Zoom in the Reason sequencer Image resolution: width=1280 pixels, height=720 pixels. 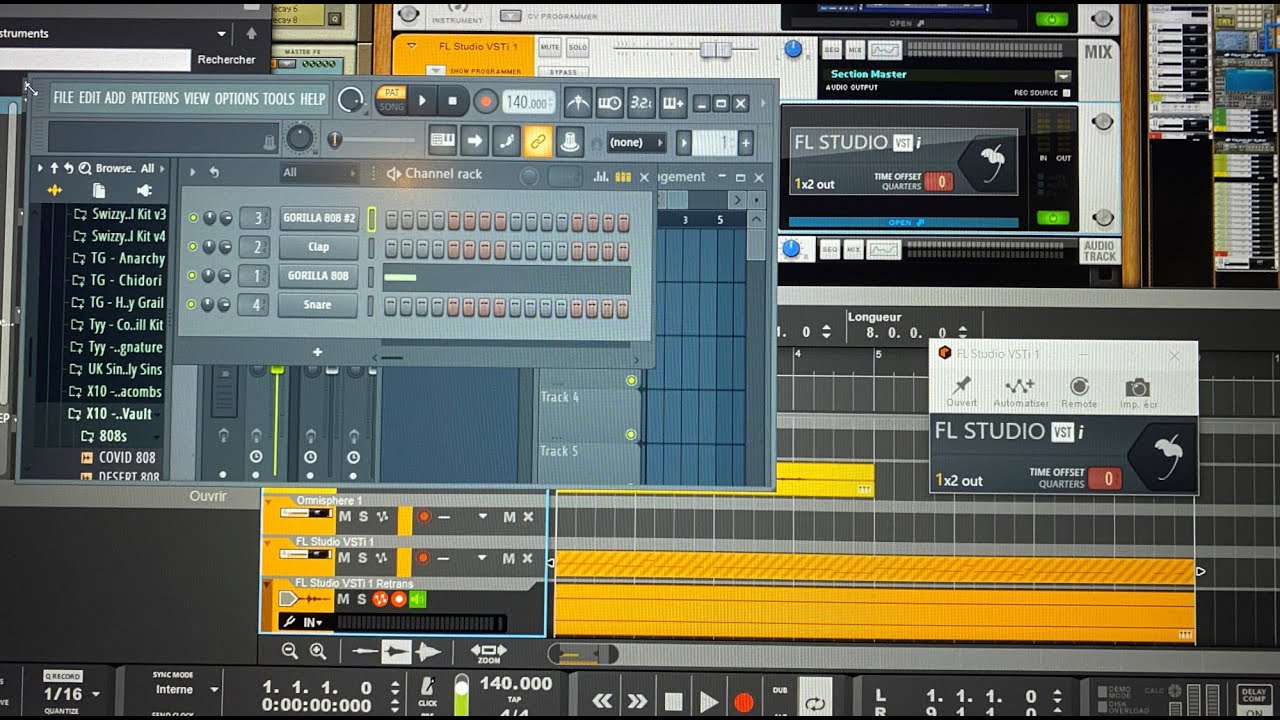click(318, 651)
